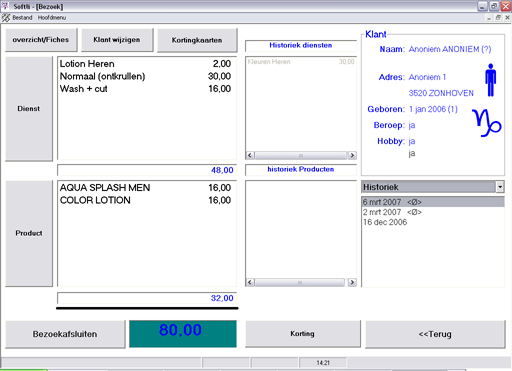
Task: Click the Historiek diensten header
Action: pos(301,45)
